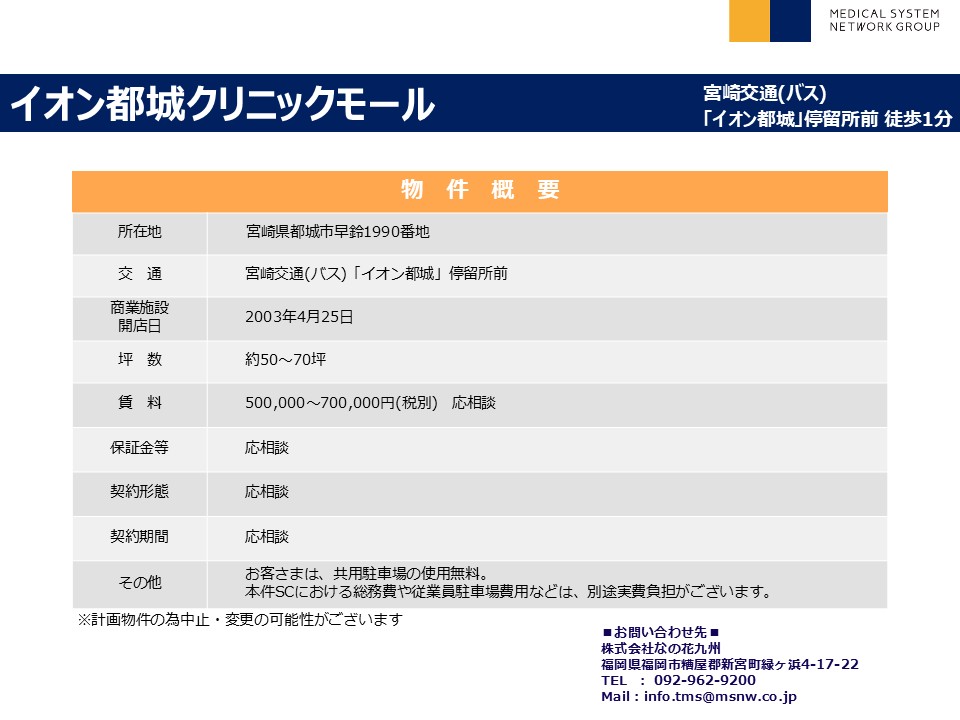Viewport: 960px width, 720px height.
Task: Select the address "福岡県福岡市糟屋郡新宮町緑ヶ浜4-17-22"
Action: point(730,664)
